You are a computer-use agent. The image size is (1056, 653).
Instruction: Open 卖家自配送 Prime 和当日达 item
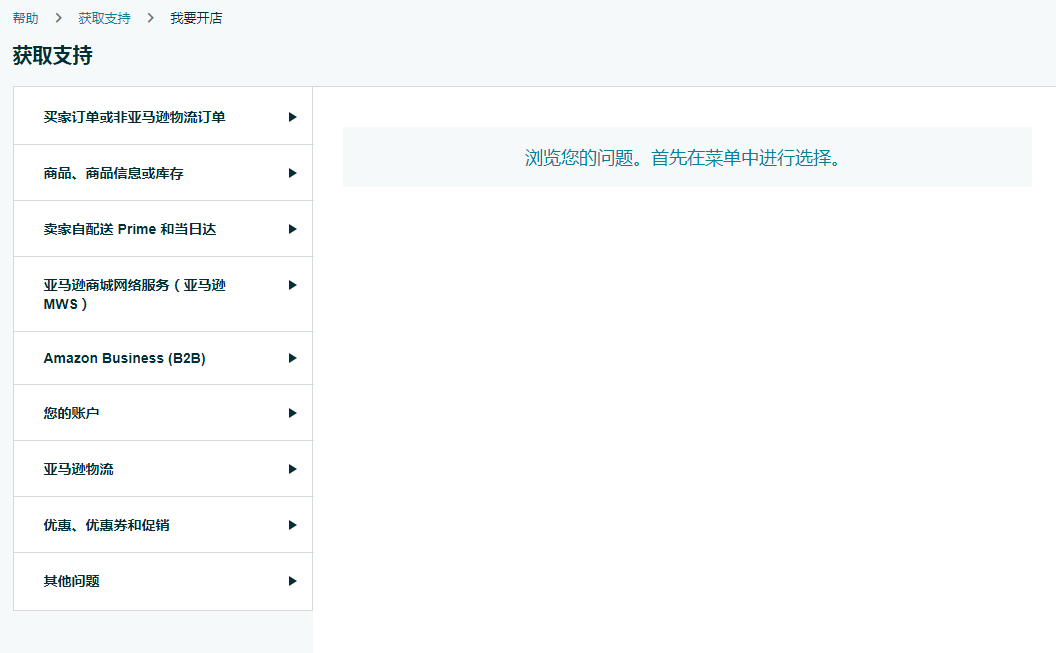163,229
